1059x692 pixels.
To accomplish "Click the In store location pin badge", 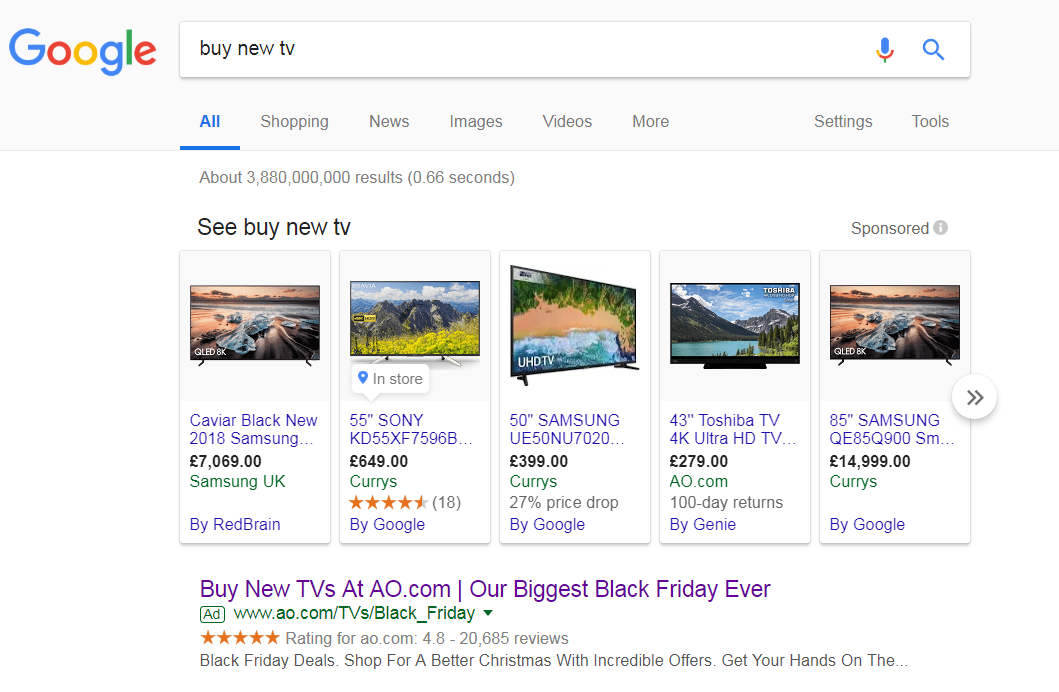I will [390, 379].
